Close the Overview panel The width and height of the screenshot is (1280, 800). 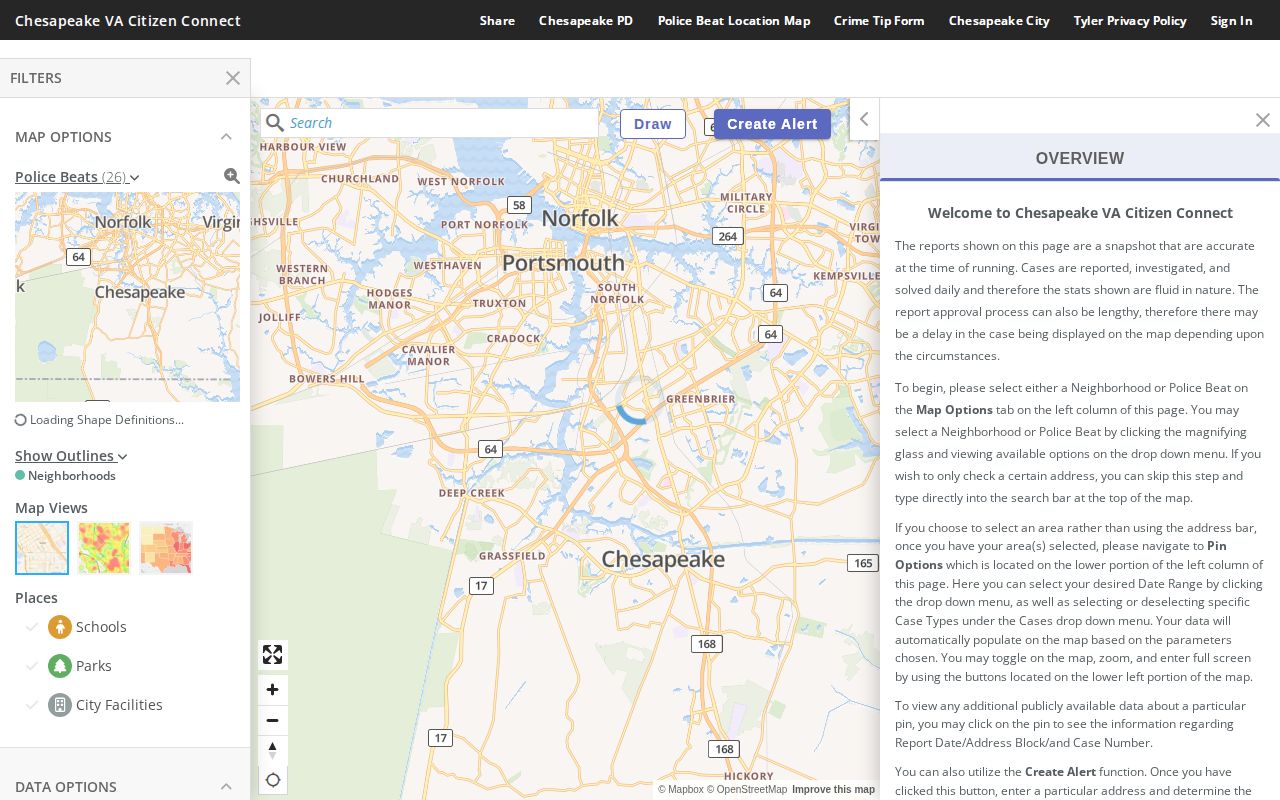coord(1262,120)
